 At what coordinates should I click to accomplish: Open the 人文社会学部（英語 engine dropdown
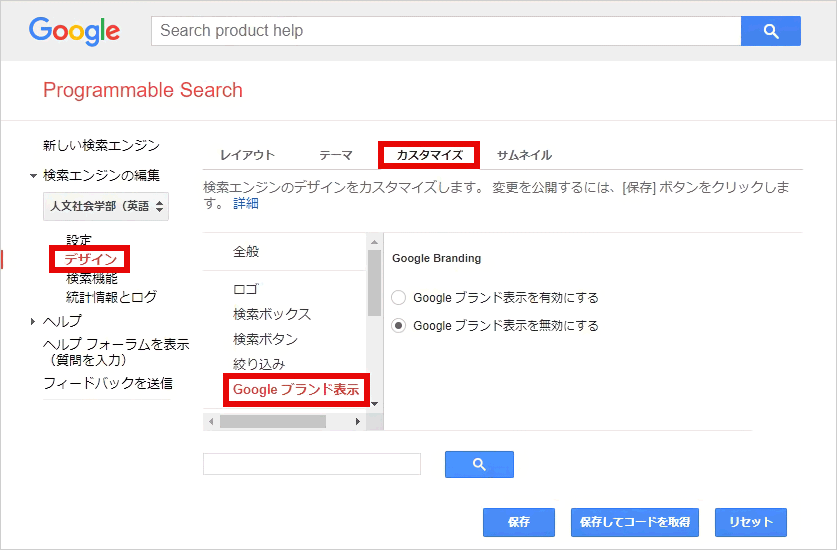click(106, 206)
